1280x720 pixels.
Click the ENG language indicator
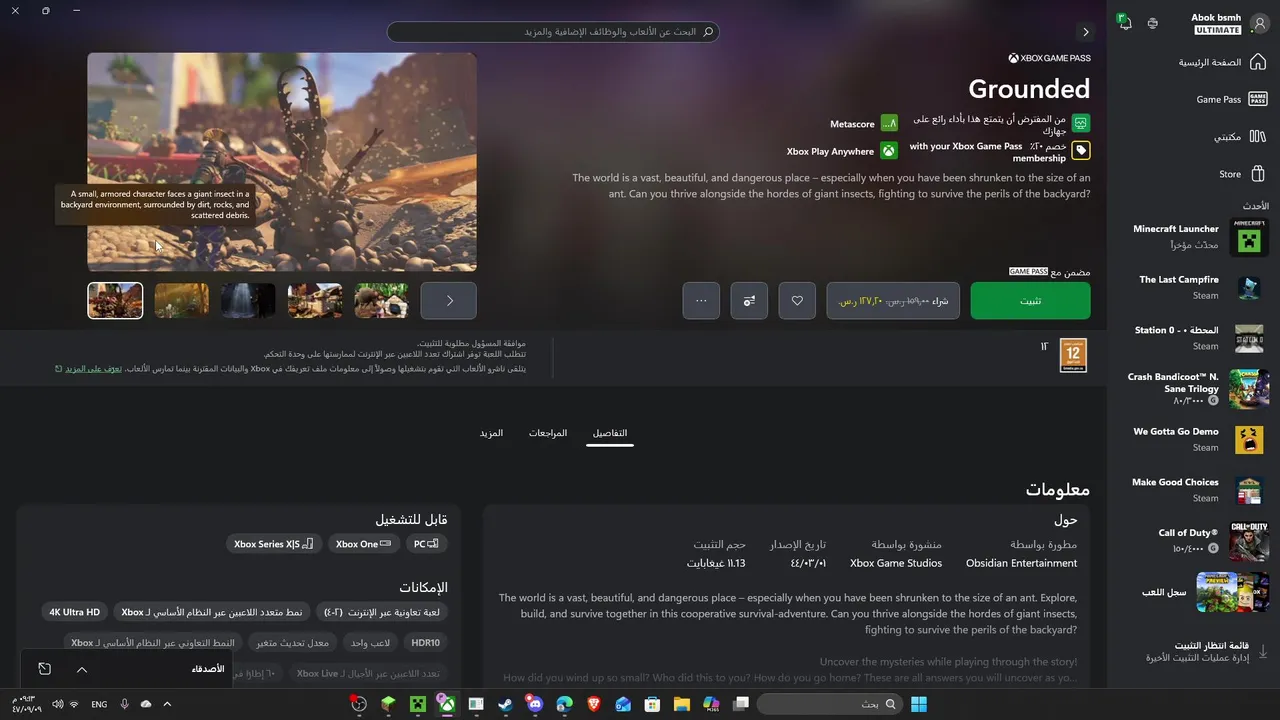tap(99, 704)
